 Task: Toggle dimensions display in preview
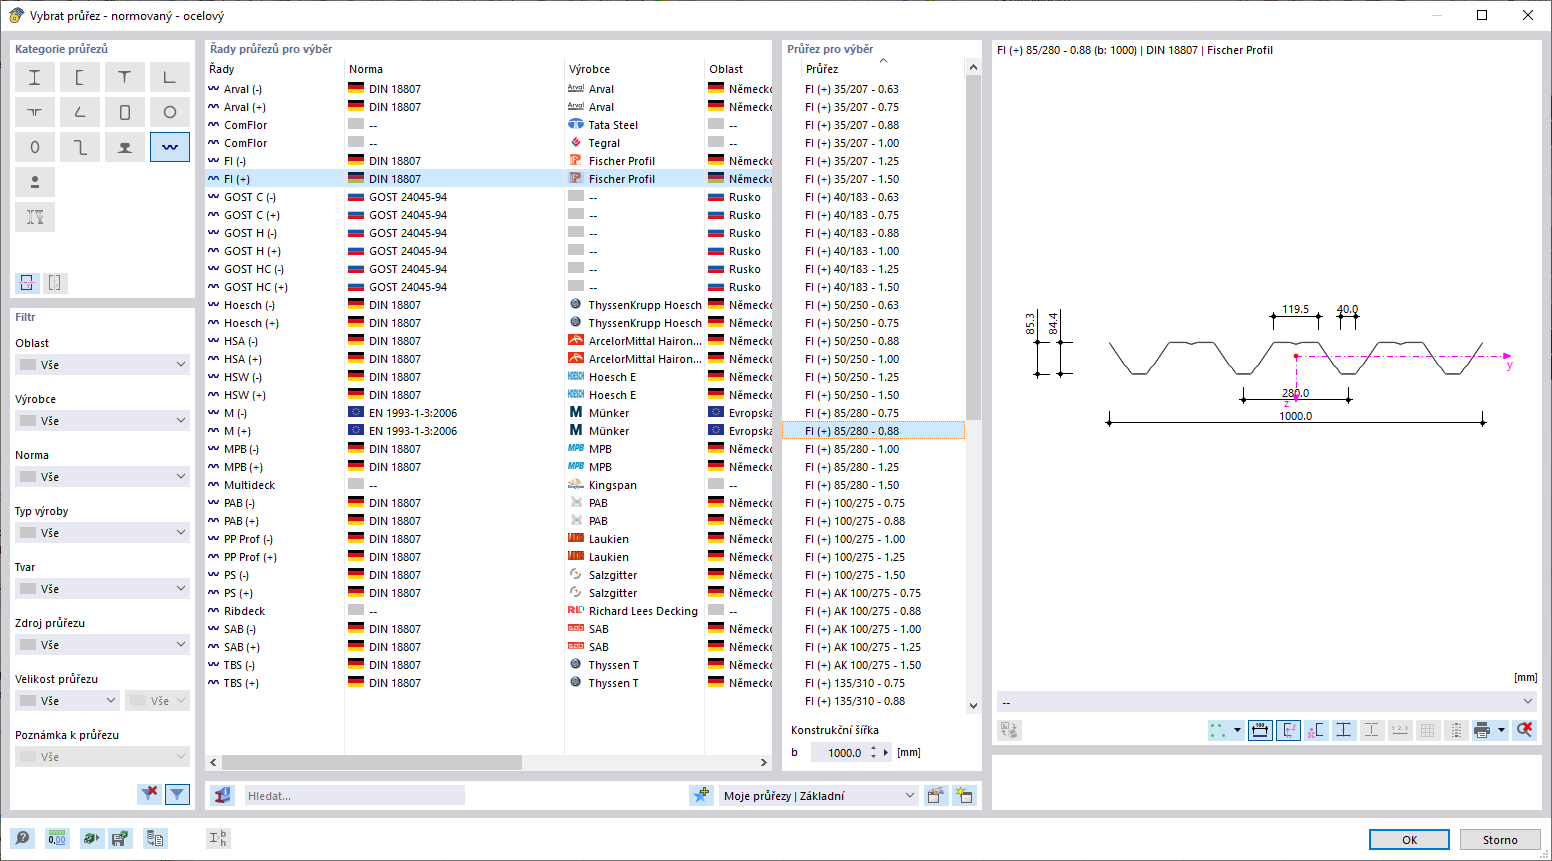click(1260, 730)
